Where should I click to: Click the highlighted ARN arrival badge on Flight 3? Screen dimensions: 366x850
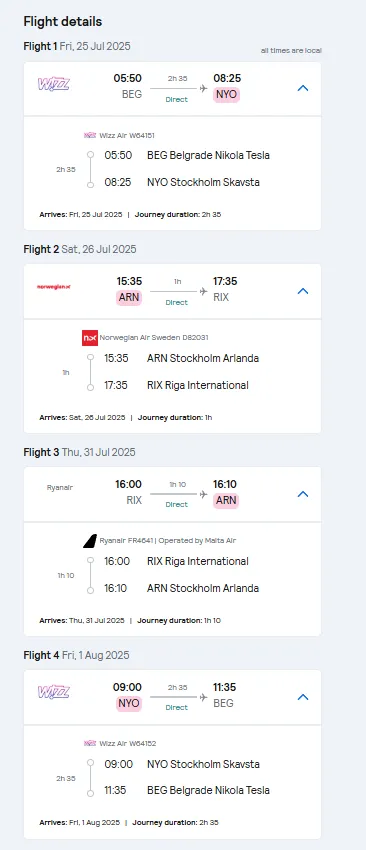point(226,500)
